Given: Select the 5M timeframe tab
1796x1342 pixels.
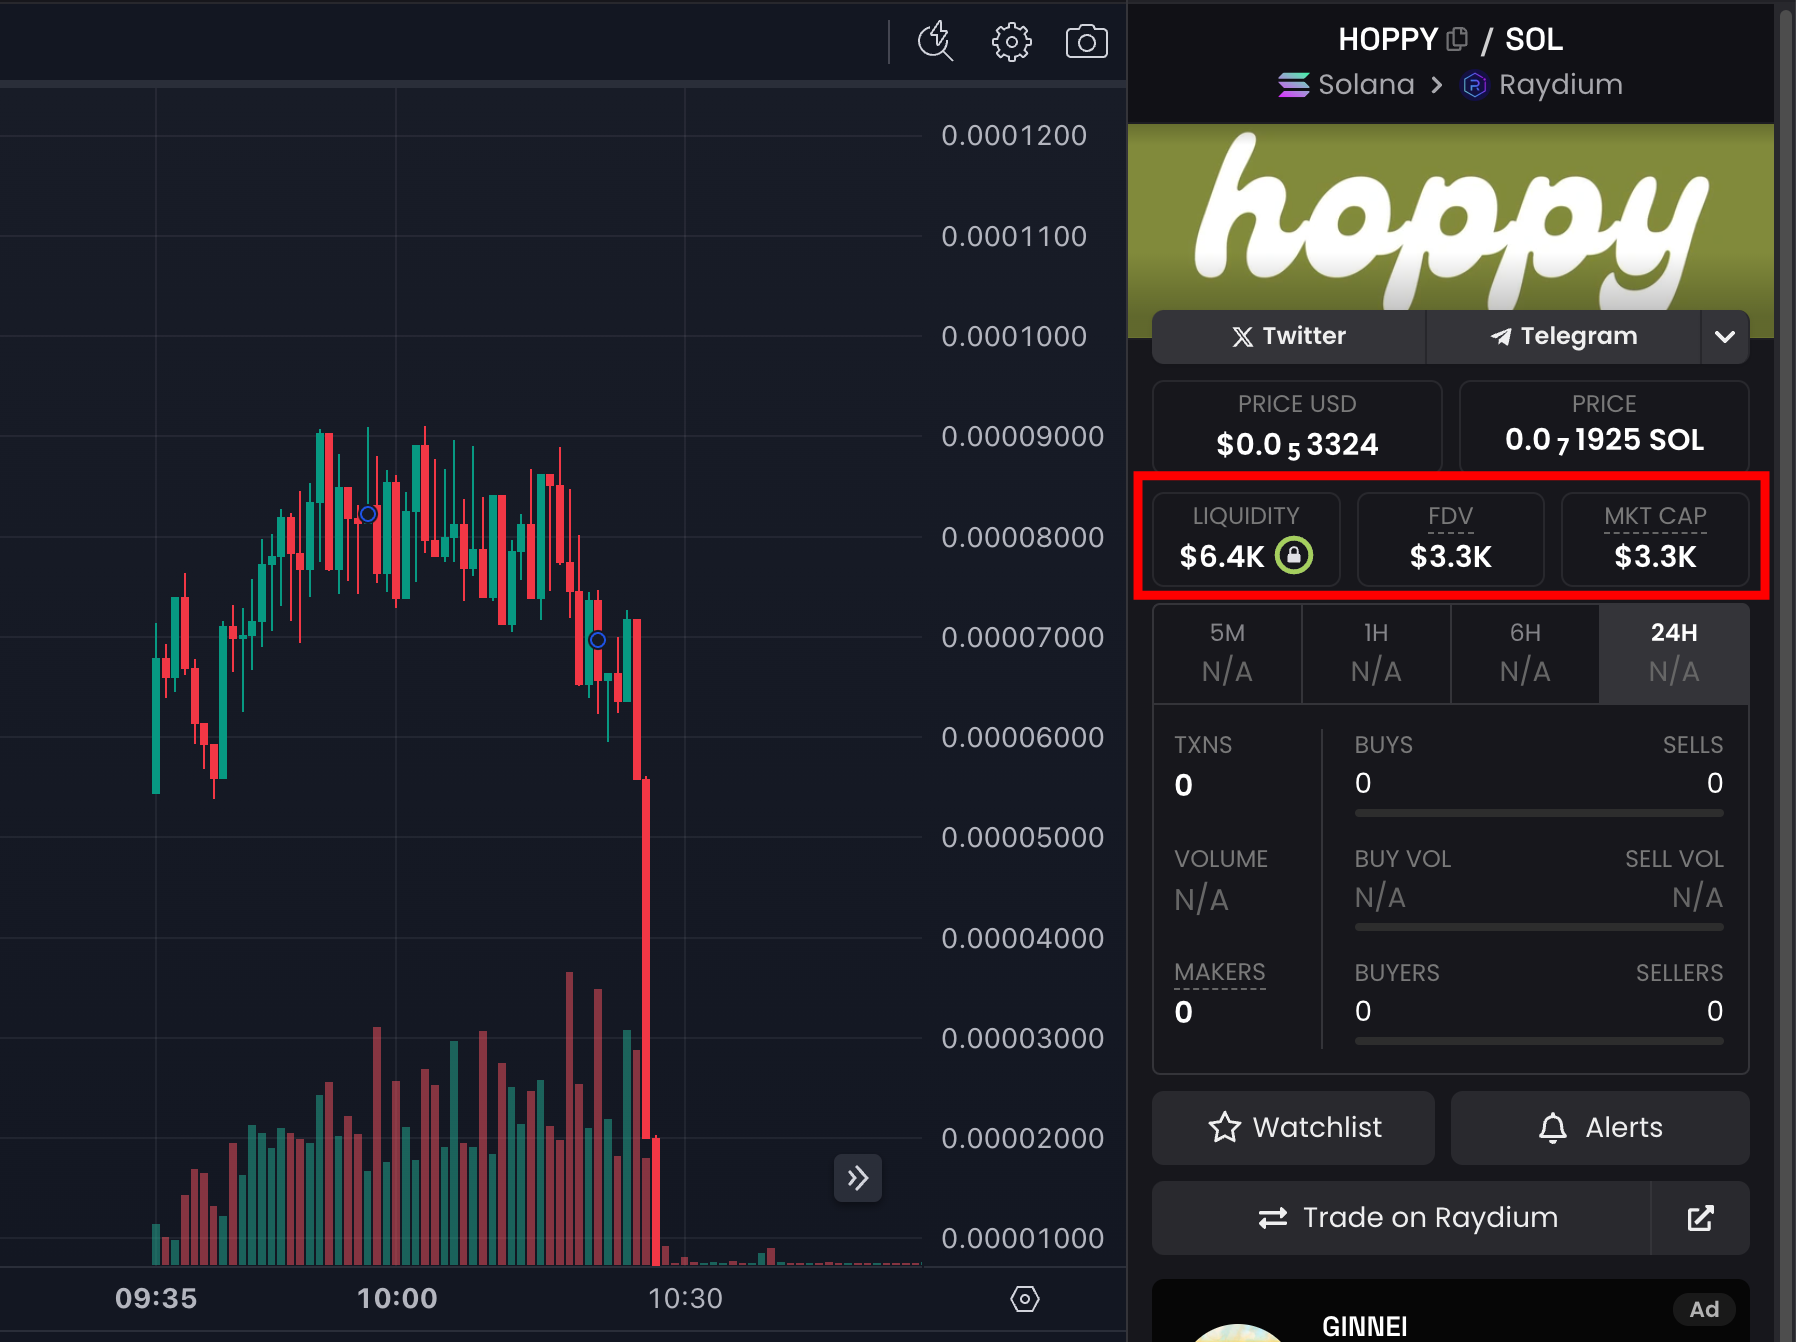Looking at the screenshot, I should pyautogui.click(x=1227, y=652).
